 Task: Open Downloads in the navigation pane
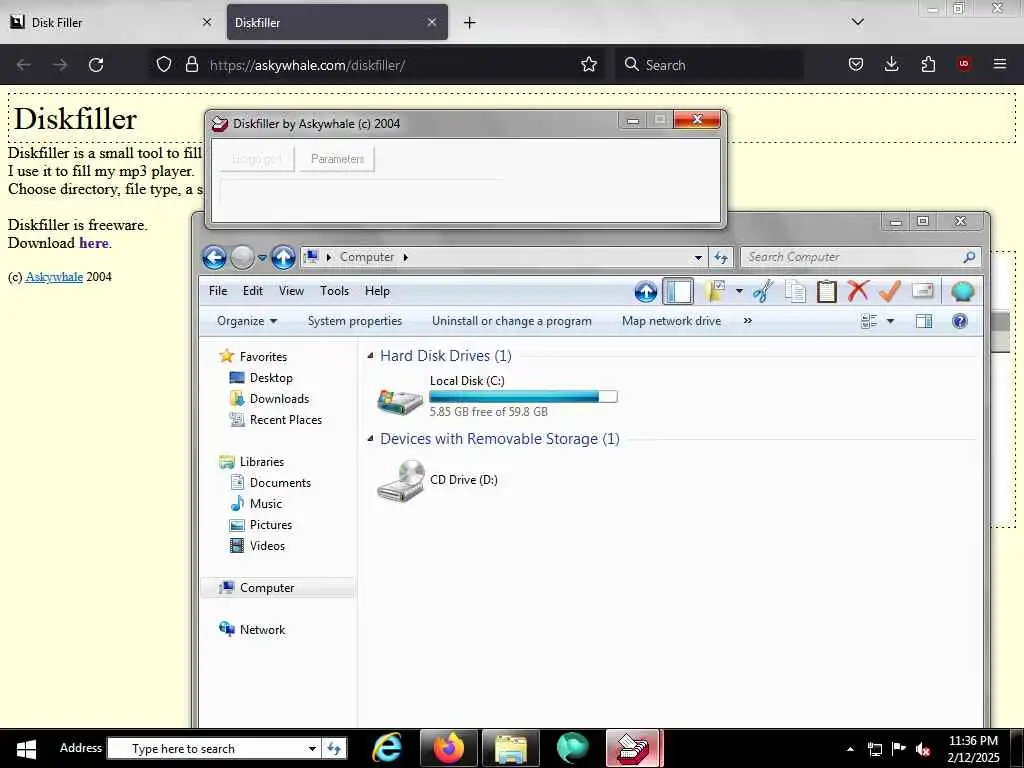point(280,399)
